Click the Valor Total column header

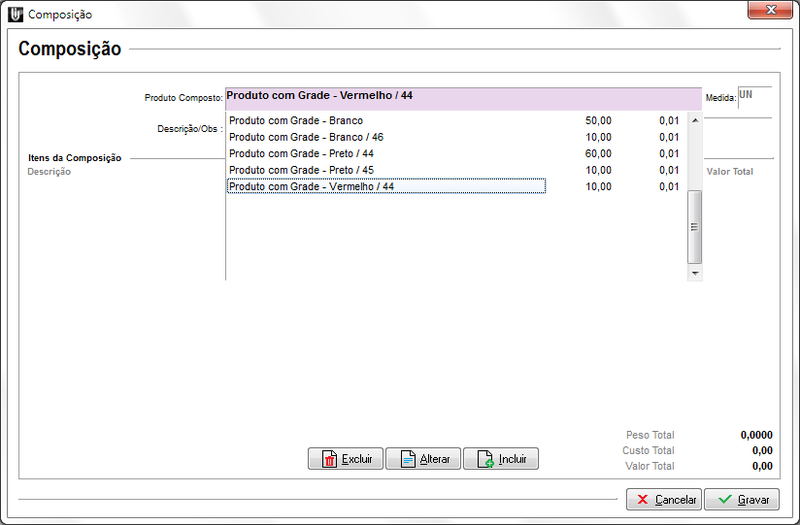pyautogui.click(x=729, y=172)
